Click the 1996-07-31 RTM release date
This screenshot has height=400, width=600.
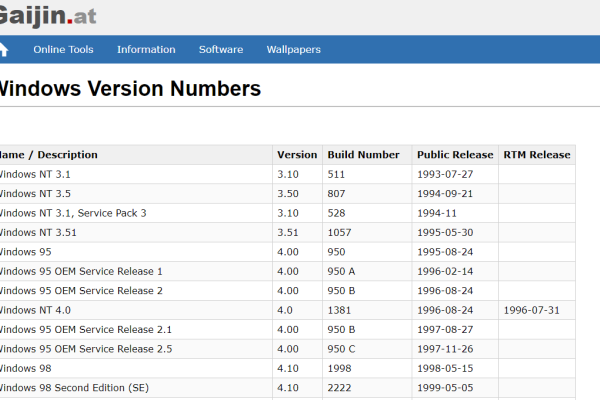pos(531,310)
